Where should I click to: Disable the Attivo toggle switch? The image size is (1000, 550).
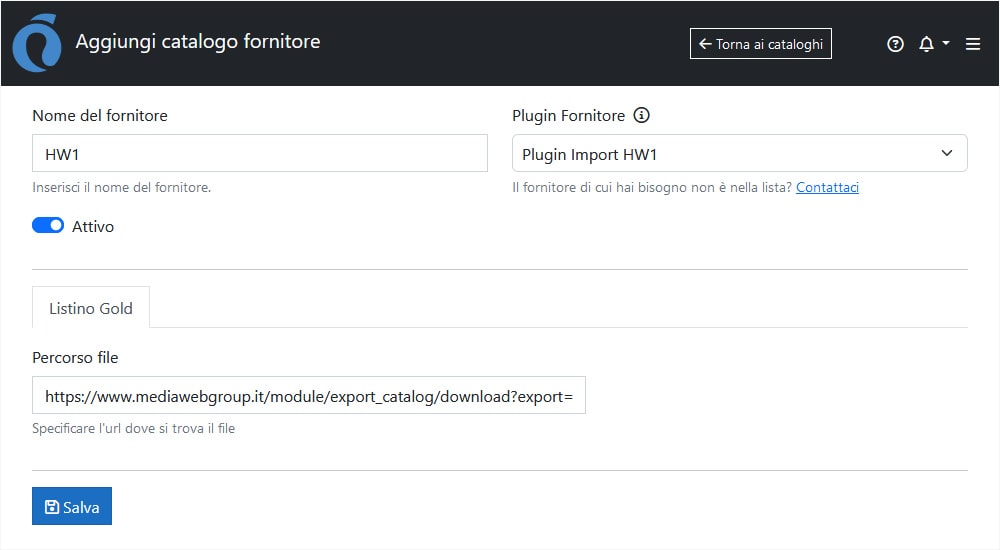(48, 226)
